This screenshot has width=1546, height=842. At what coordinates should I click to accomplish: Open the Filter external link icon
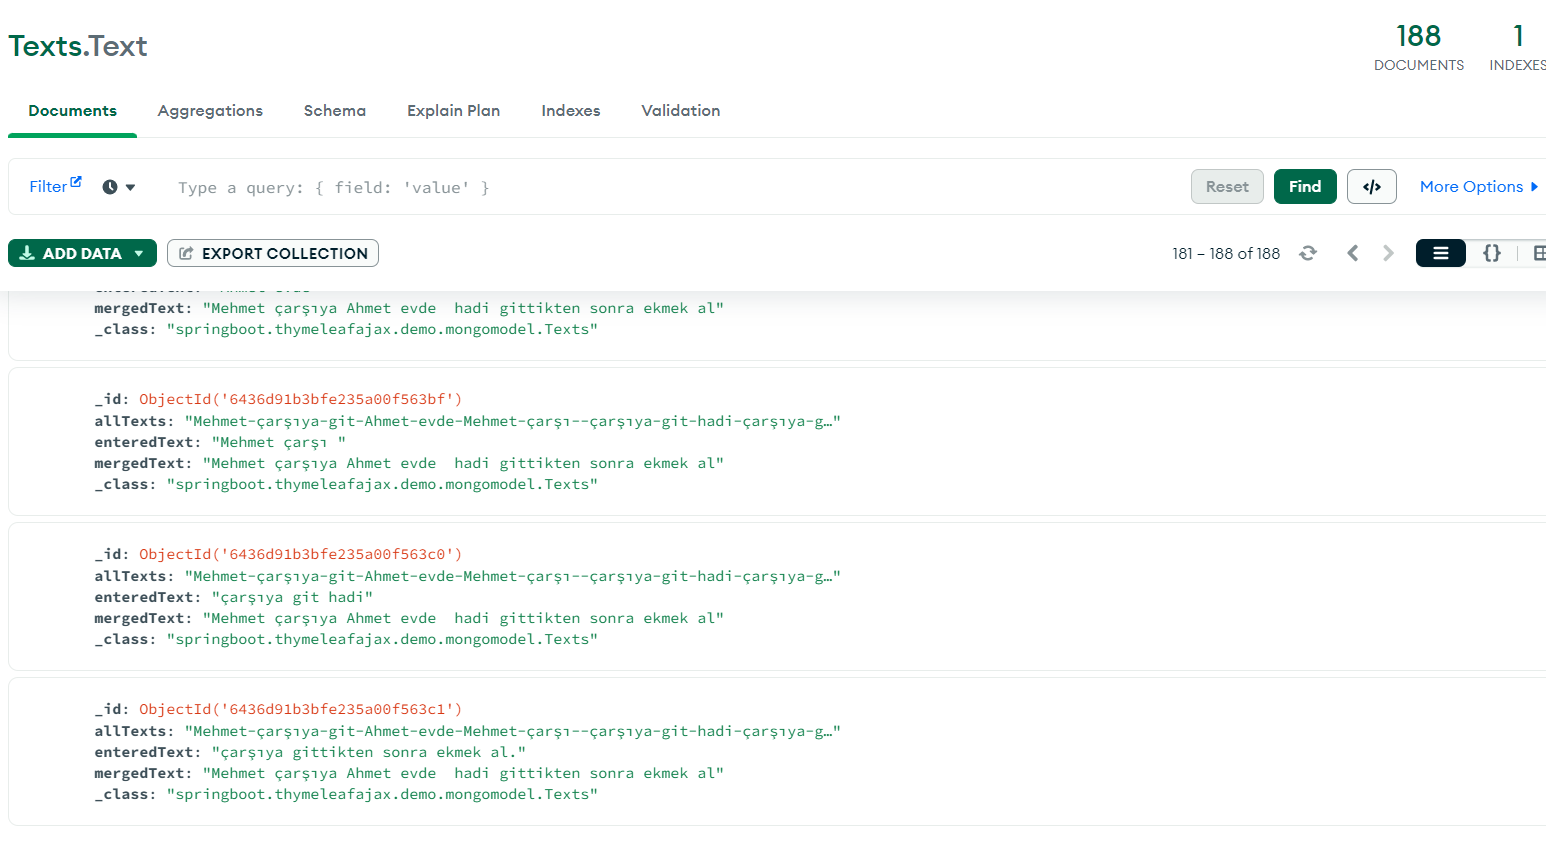(76, 182)
